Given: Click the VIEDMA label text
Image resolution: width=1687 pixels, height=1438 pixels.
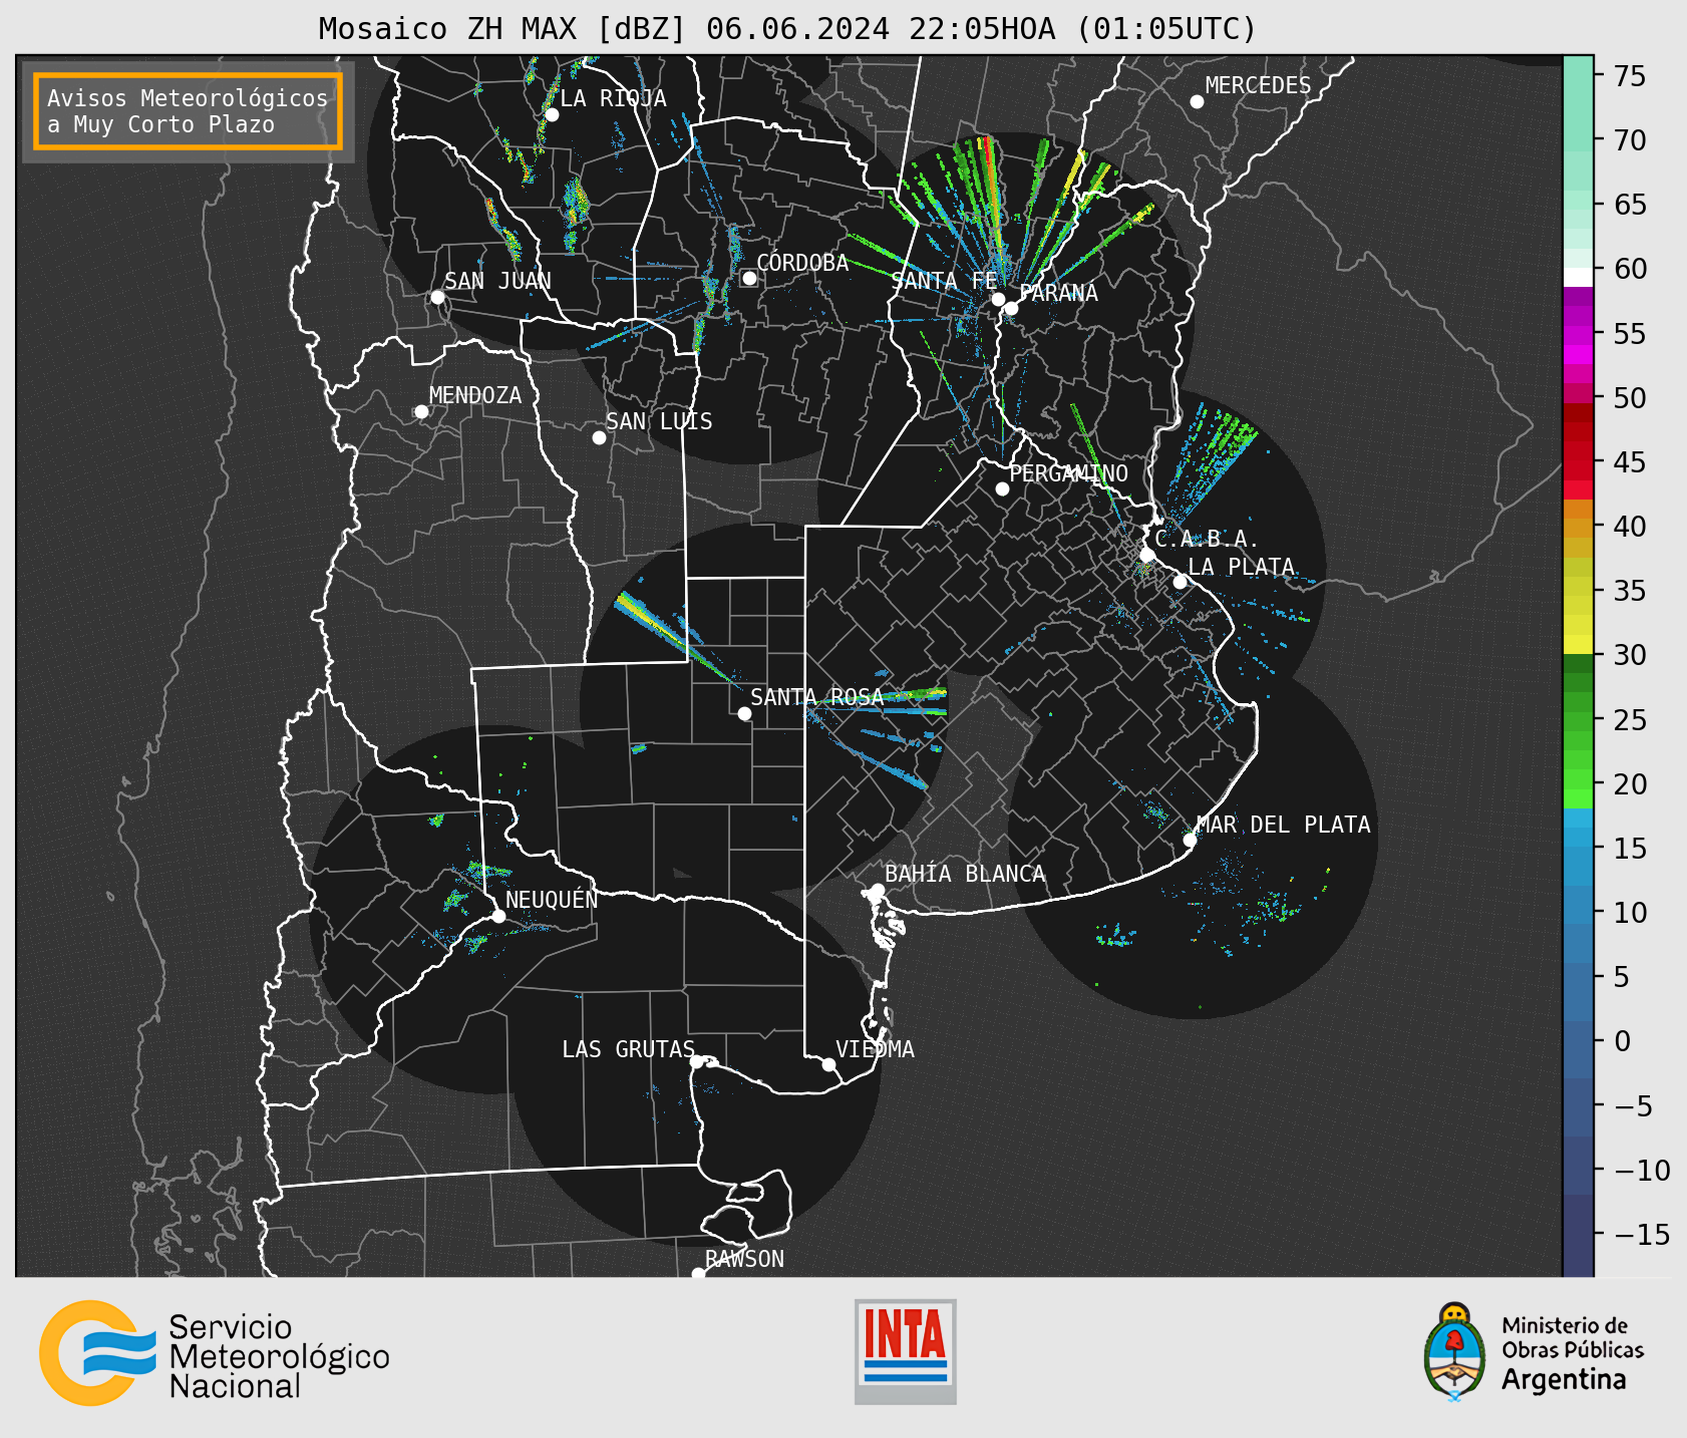Looking at the screenshot, I should tap(875, 1049).
